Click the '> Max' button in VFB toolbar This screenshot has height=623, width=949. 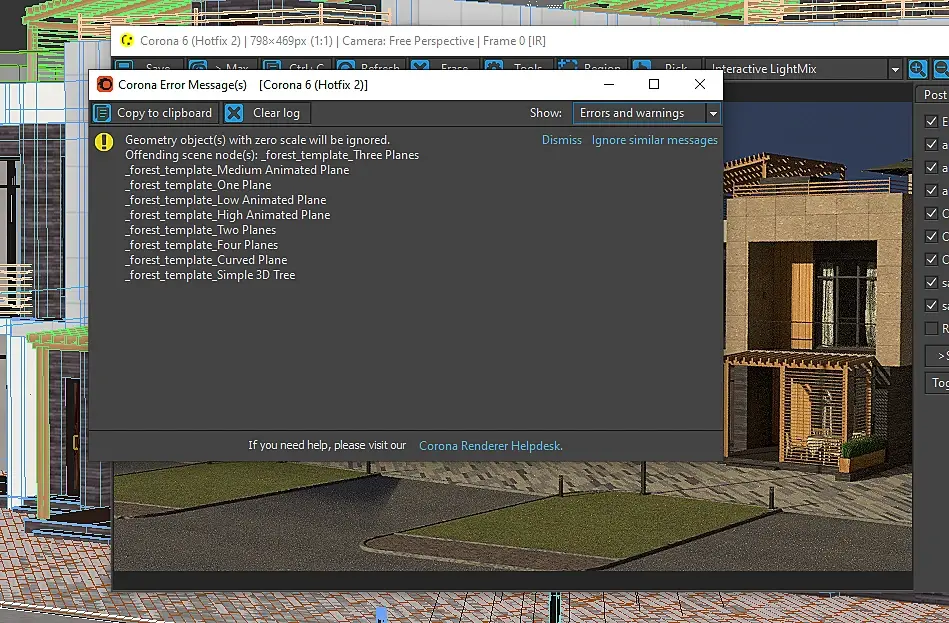(222, 65)
